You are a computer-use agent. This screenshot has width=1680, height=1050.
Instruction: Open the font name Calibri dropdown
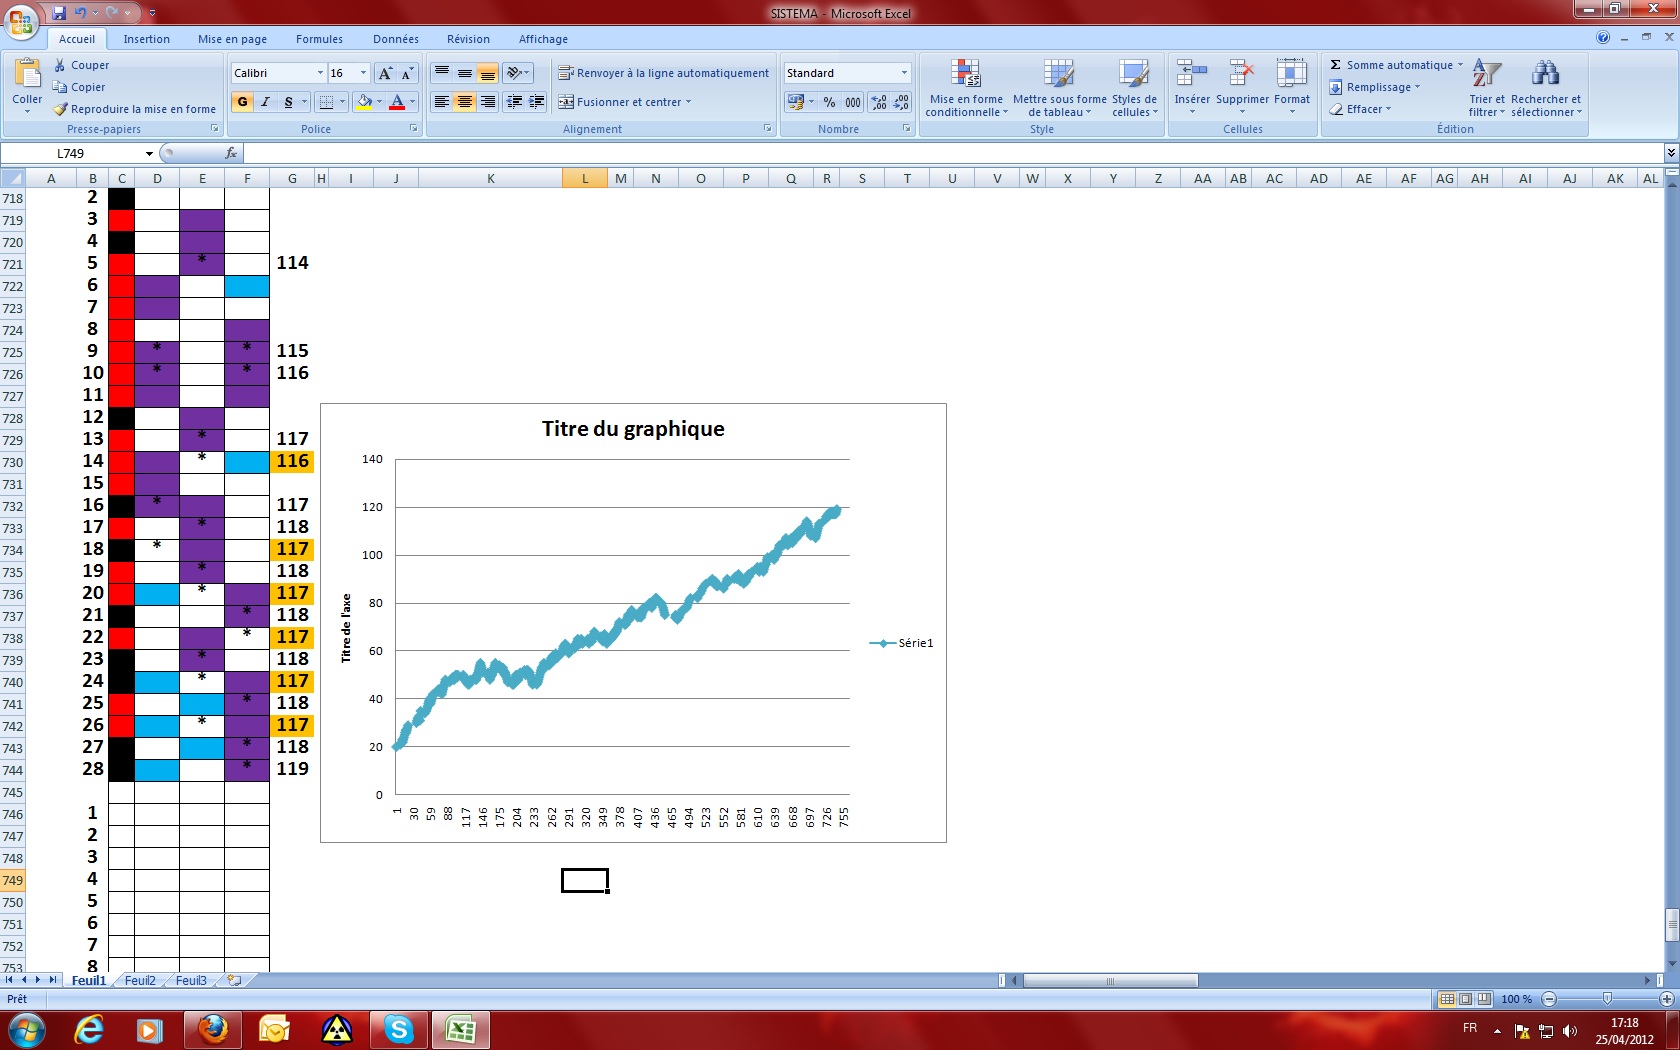click(320, 73)
